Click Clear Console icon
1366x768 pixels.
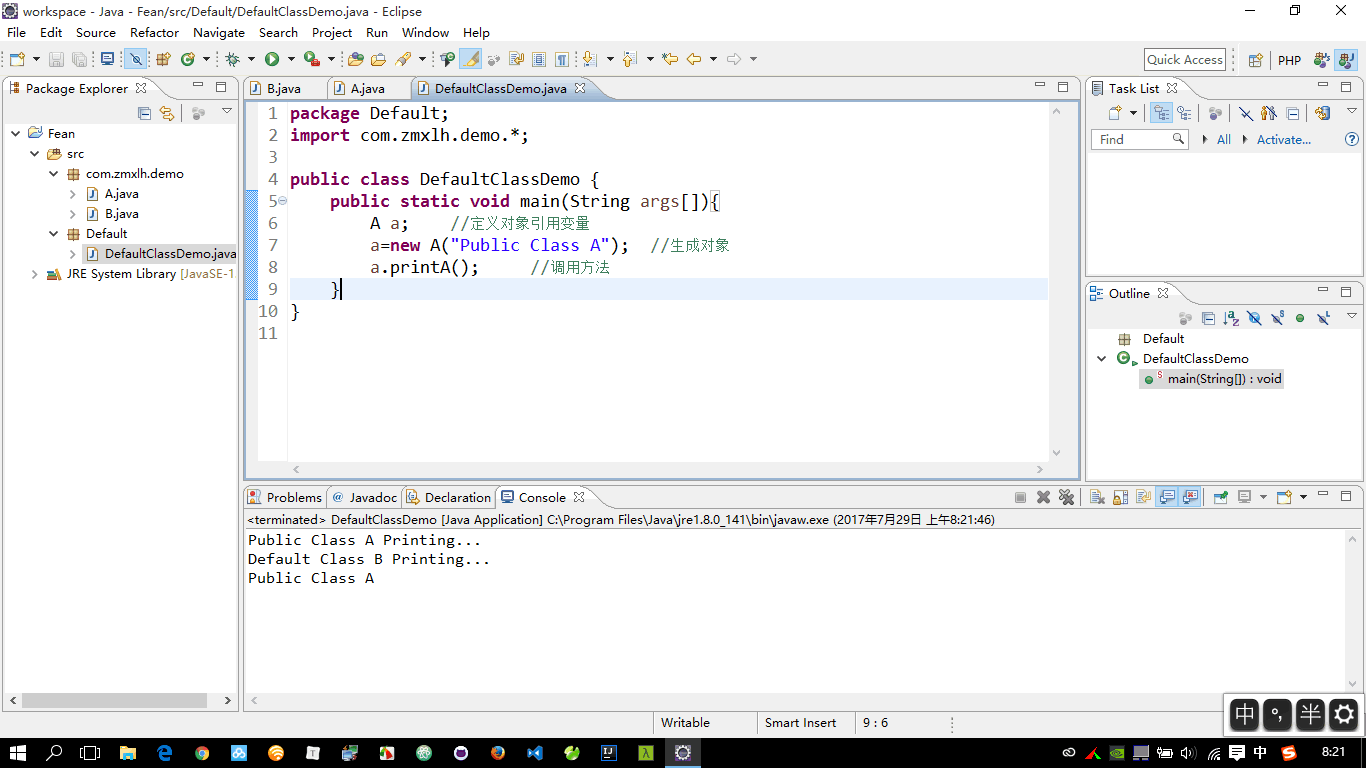click(x=1097, y=497)
